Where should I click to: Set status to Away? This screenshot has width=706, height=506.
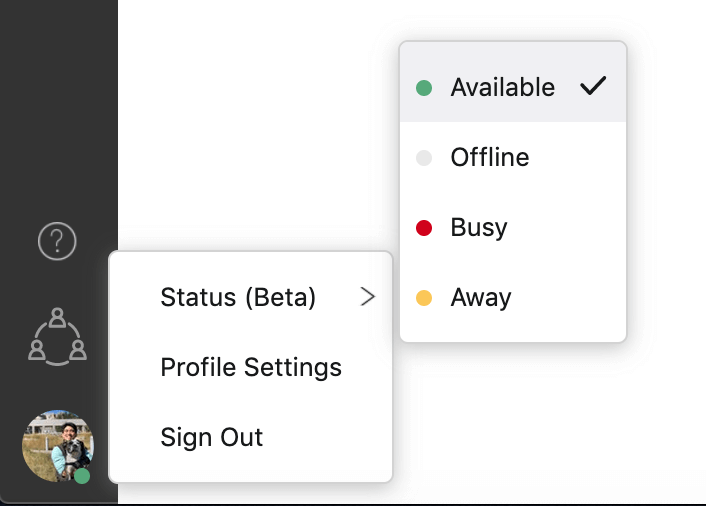(513, 298)
